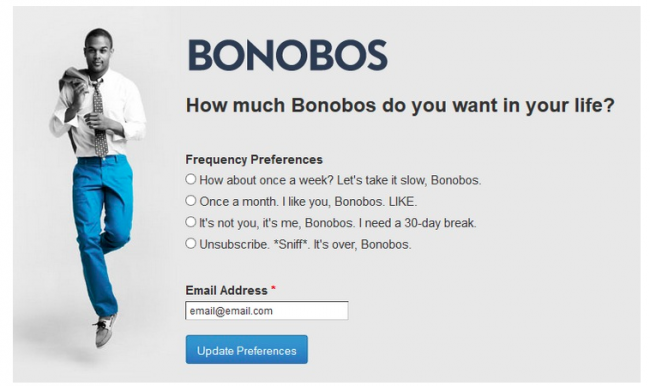
Task: Select the once a month radio button
Action: pos(190,201)
